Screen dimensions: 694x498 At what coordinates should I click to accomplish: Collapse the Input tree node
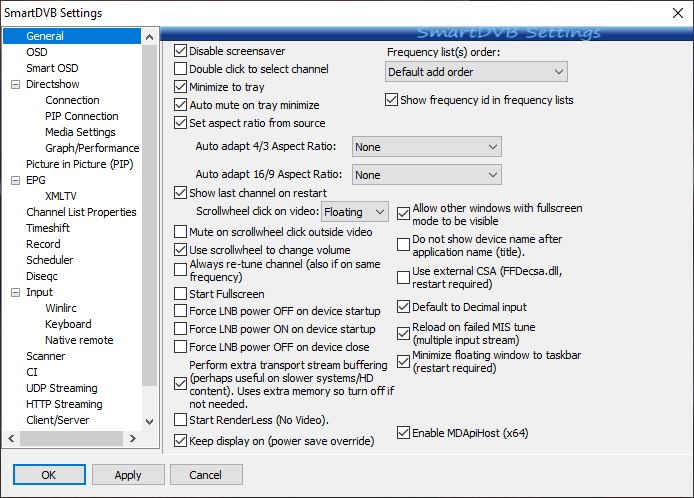click(x=15, y=292)
